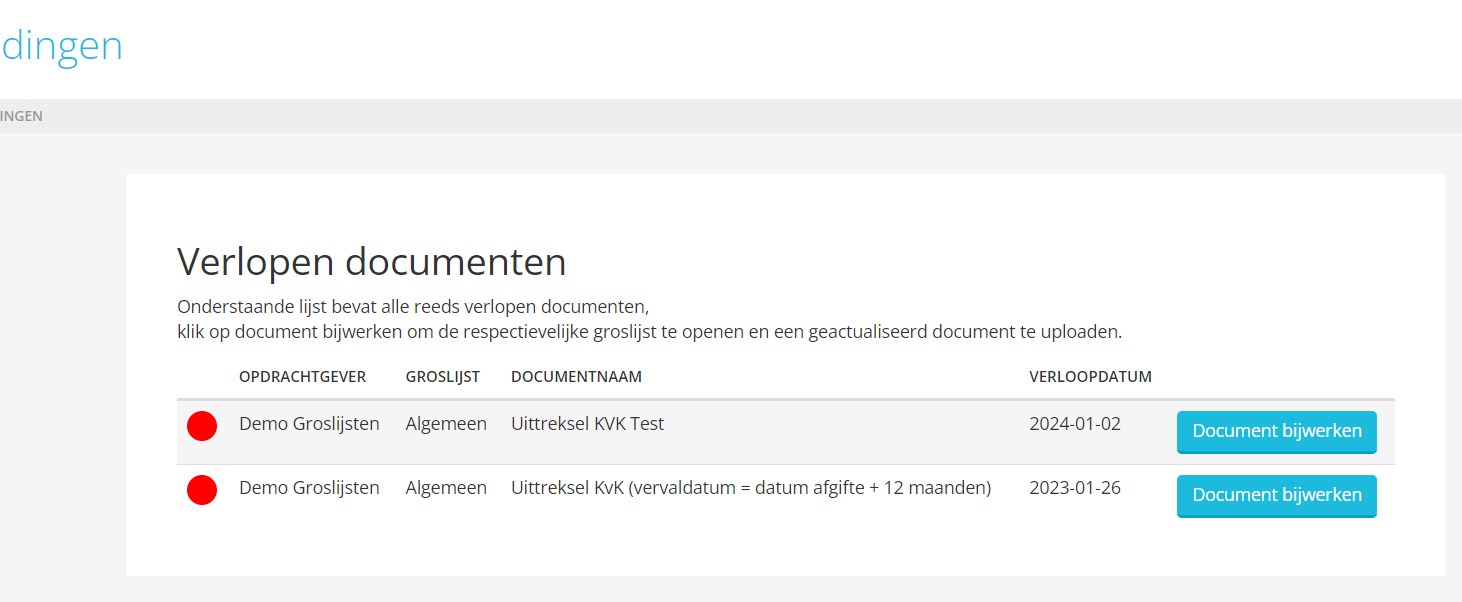
Task: Click the expiry date 2023-01-26
Action: (1075, 488)
